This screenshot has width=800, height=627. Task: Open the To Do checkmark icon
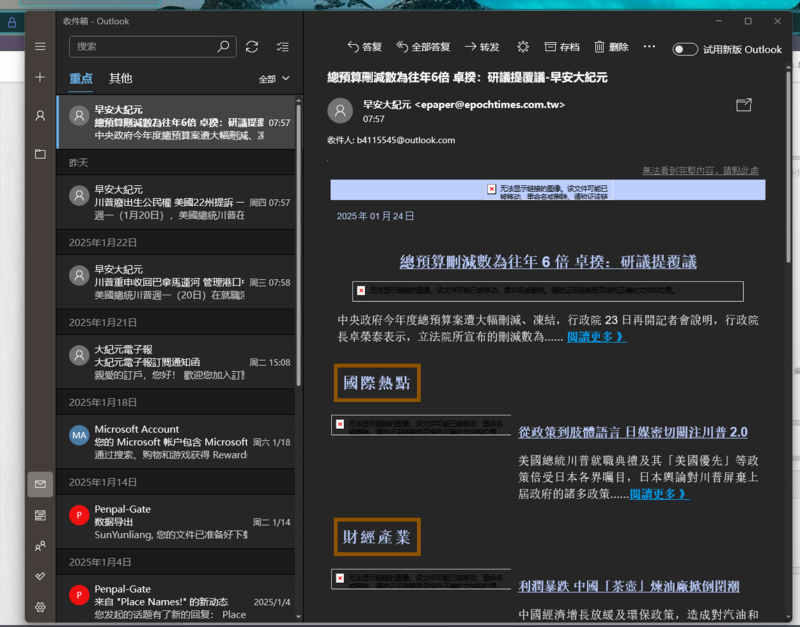40,576
